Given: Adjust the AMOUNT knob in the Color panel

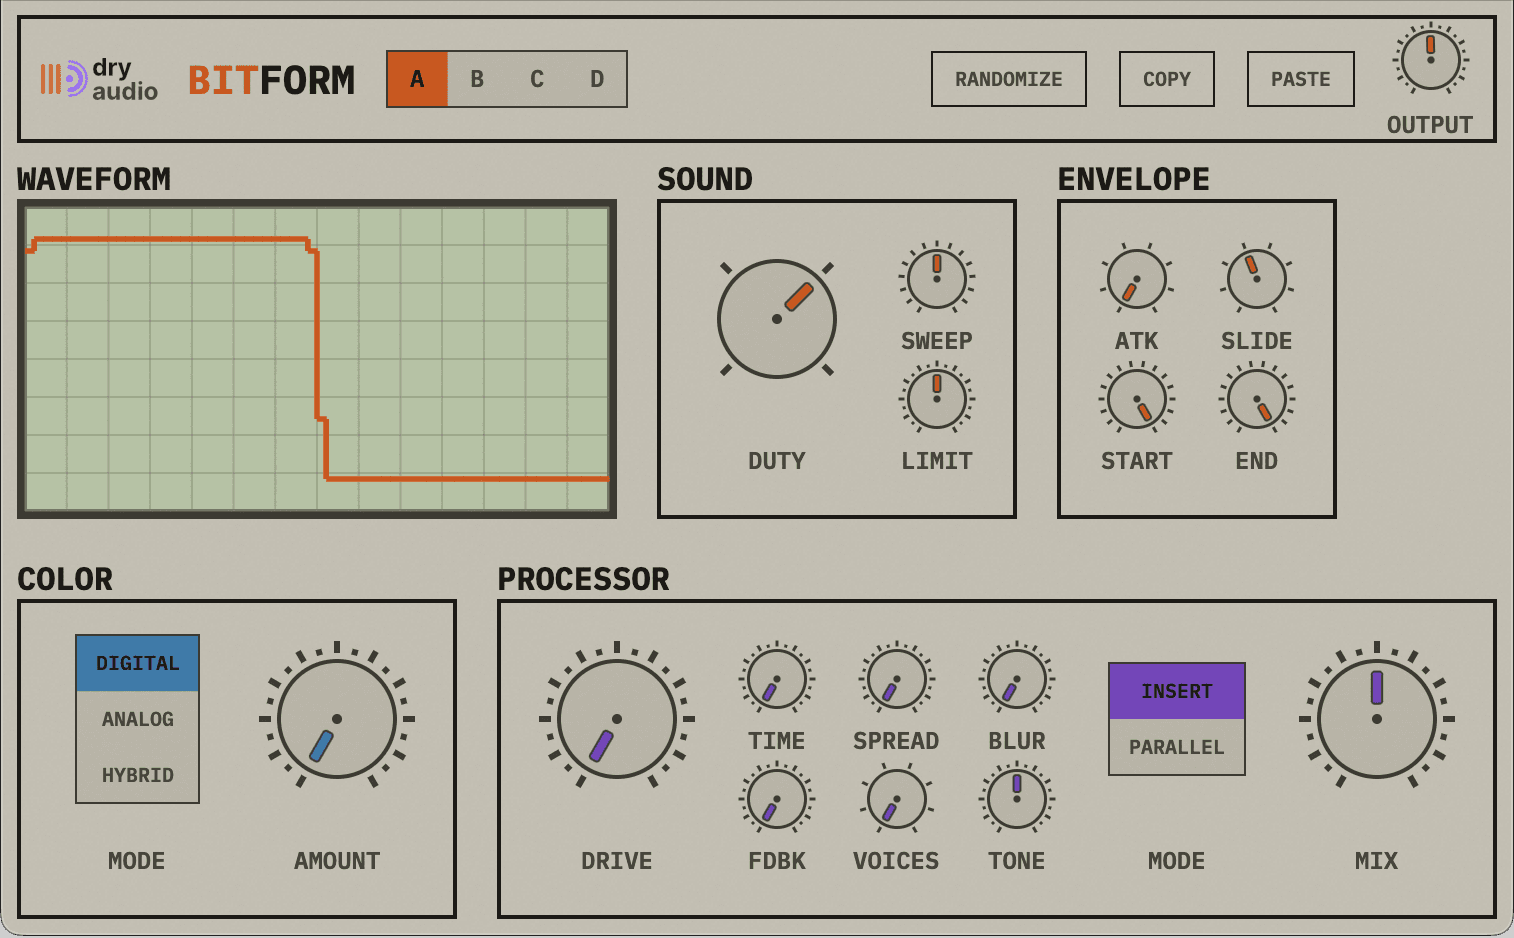Looking at the screenshot, I should [336, 718].
